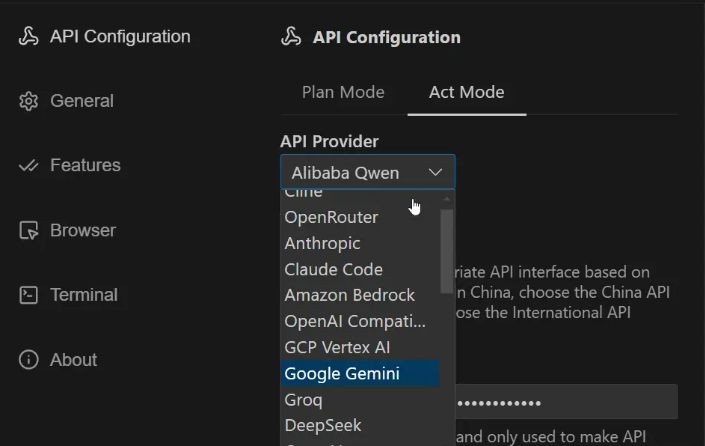Click the Terminal prompt icon
This screenshot has height=446, width=705.
click(28, 295)
